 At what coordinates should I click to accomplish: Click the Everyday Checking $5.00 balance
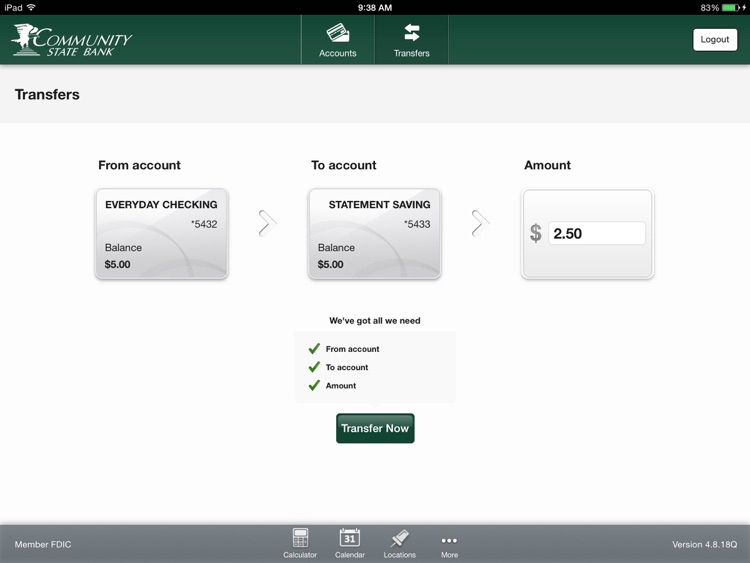pos(117,264)
